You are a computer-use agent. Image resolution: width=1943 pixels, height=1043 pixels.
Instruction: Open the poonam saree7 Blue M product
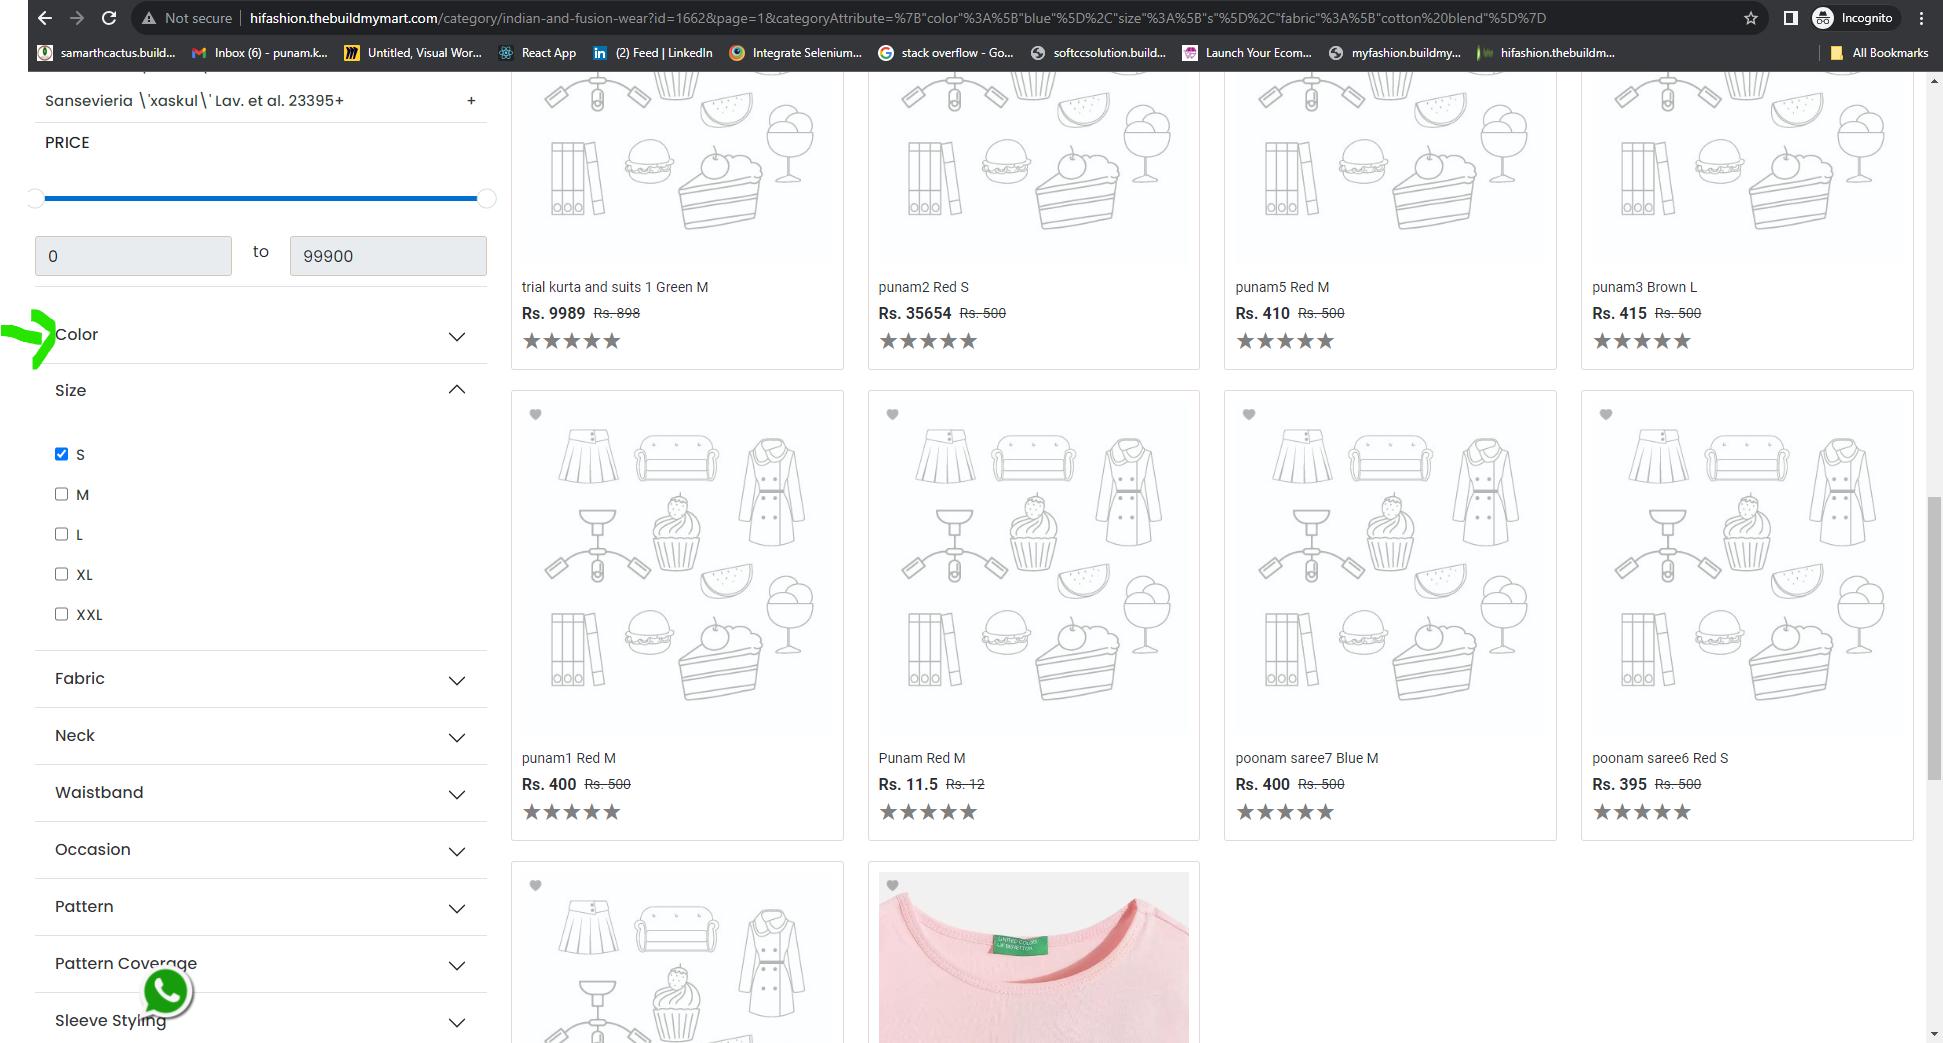(1307, 758)
